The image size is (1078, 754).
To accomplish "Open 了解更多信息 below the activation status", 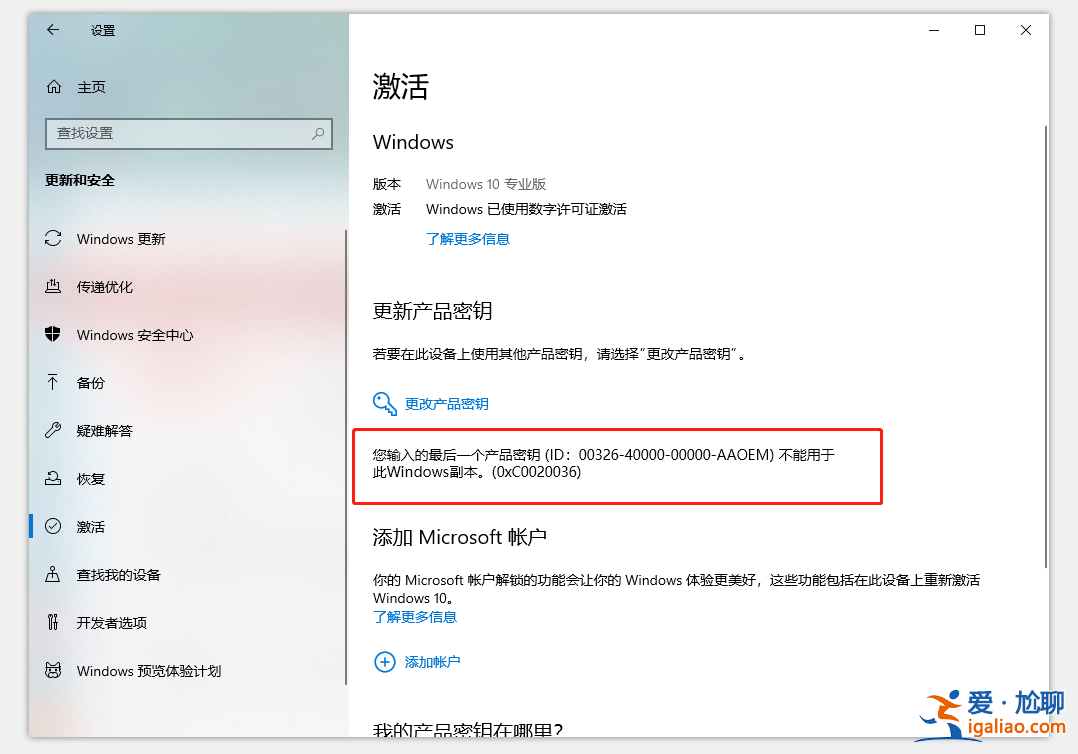I will (x=468, y=238).
